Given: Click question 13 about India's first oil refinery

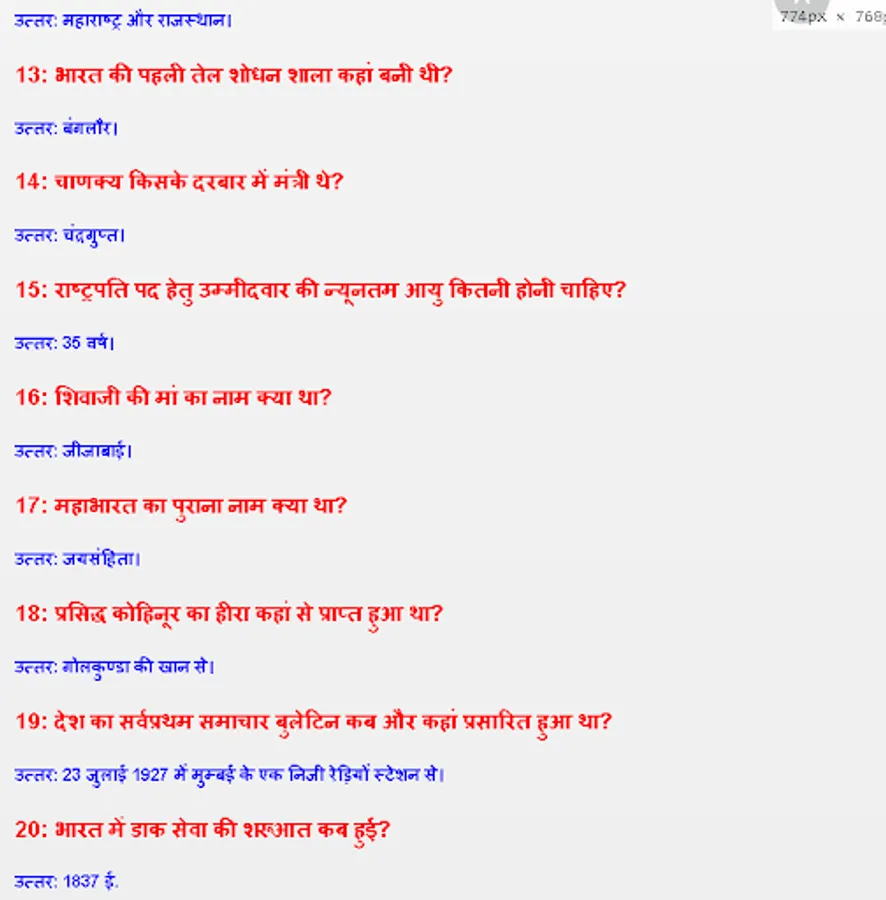Looking at the screenshot, I should point(234,75).
